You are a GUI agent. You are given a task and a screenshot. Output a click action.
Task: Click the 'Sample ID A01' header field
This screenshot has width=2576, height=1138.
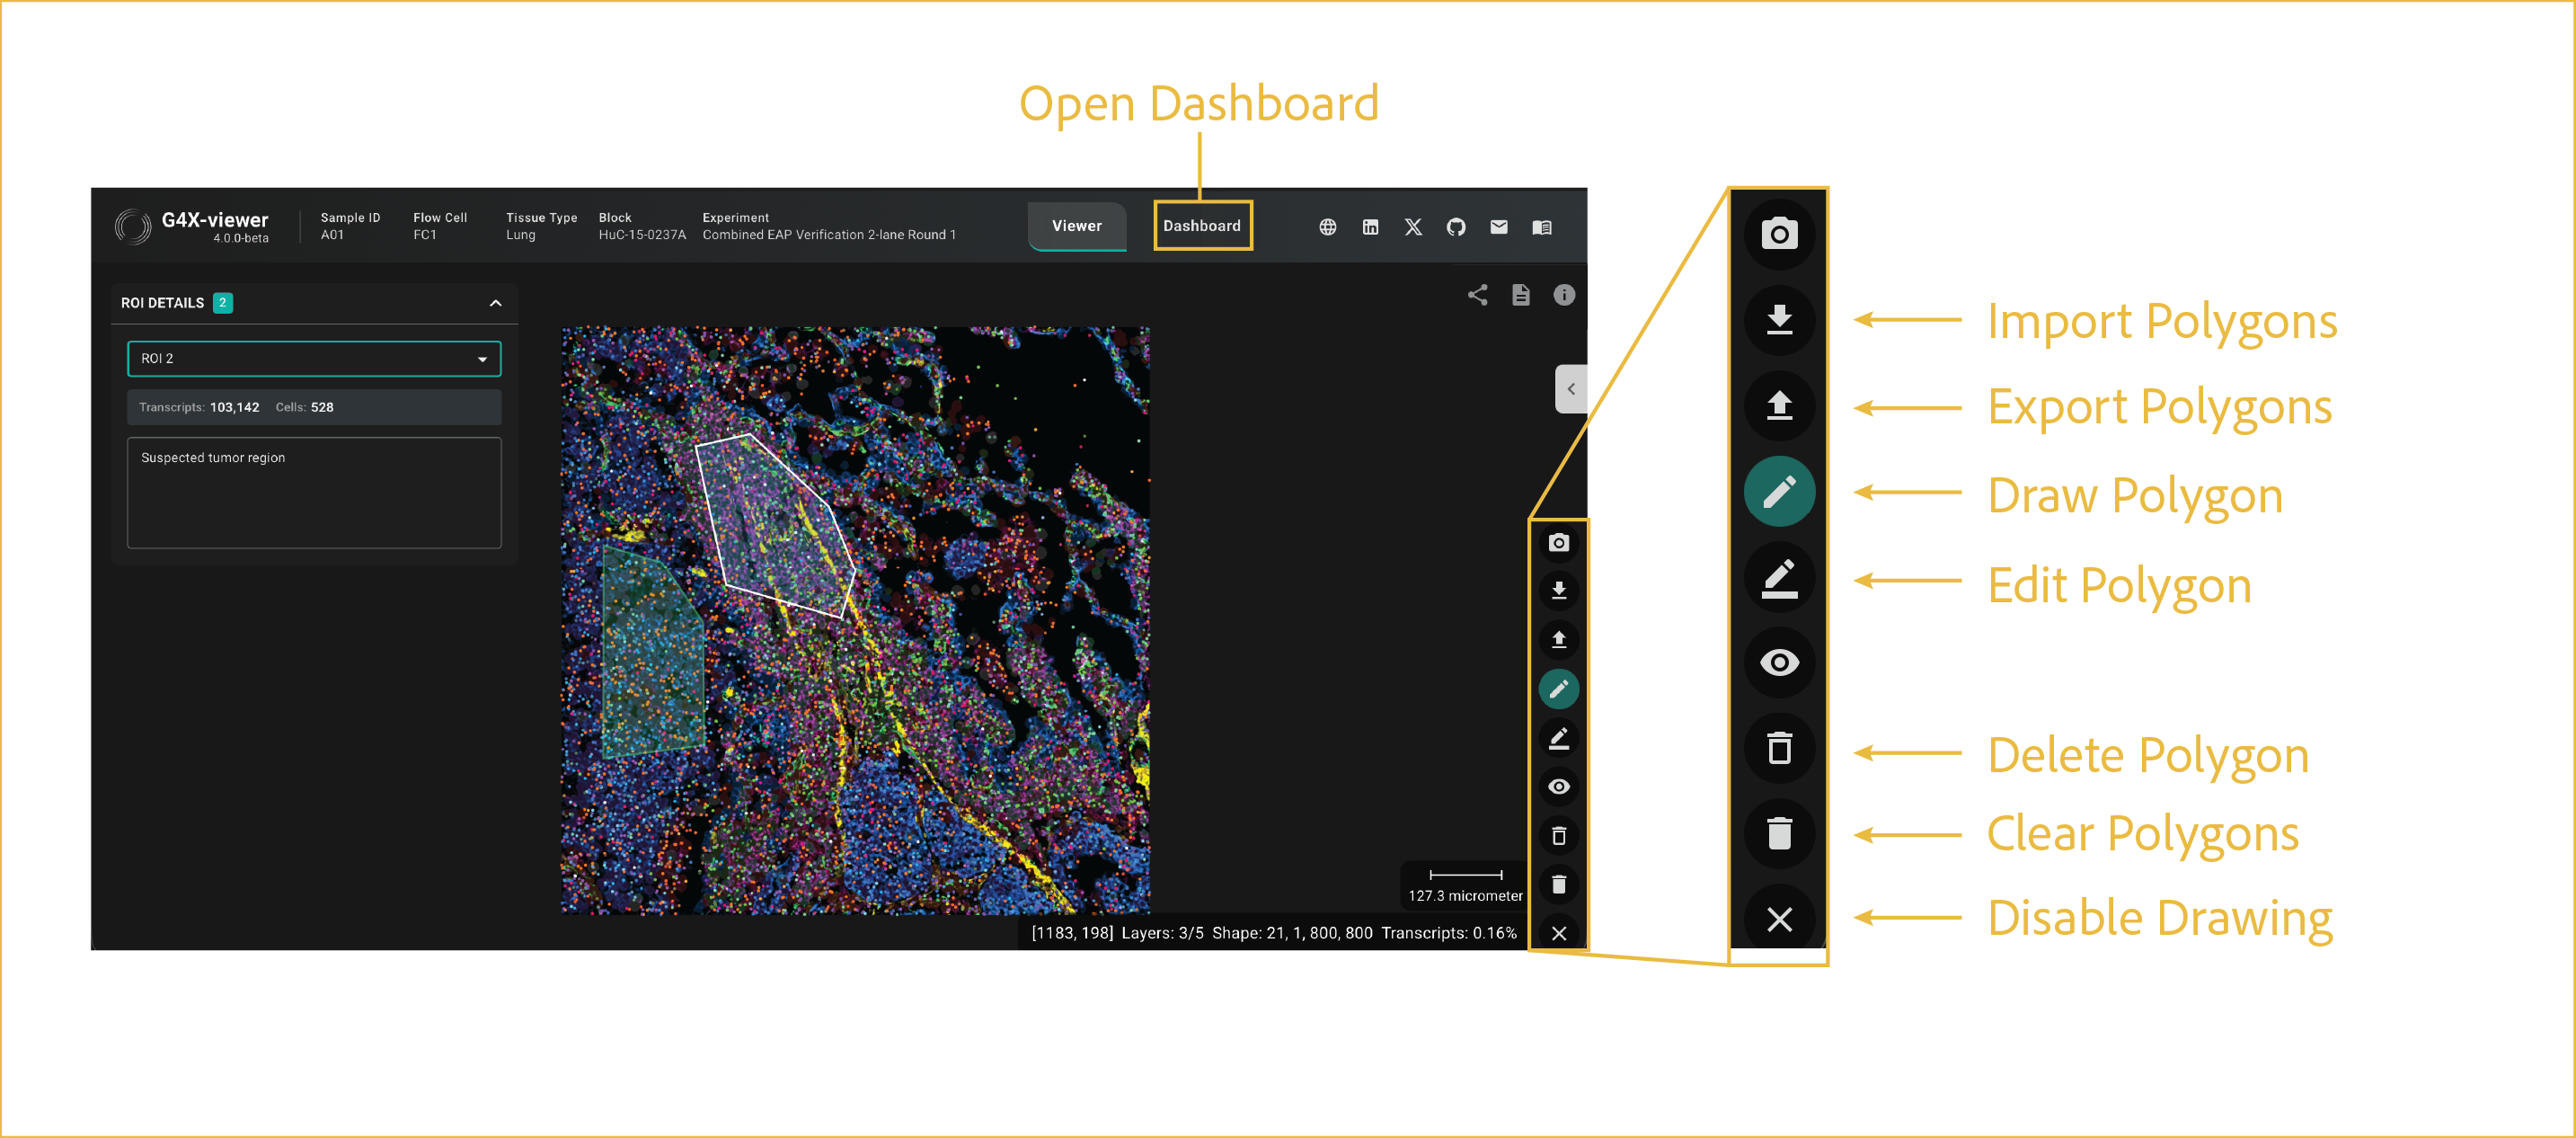[350, 226]
